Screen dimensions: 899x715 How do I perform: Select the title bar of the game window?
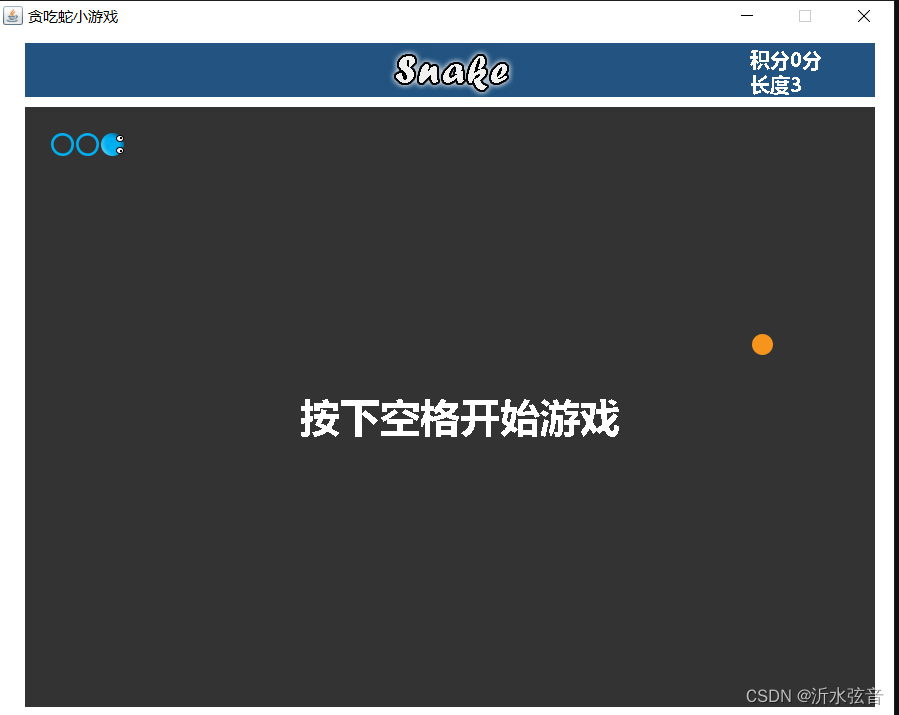(x=400, y=16)
